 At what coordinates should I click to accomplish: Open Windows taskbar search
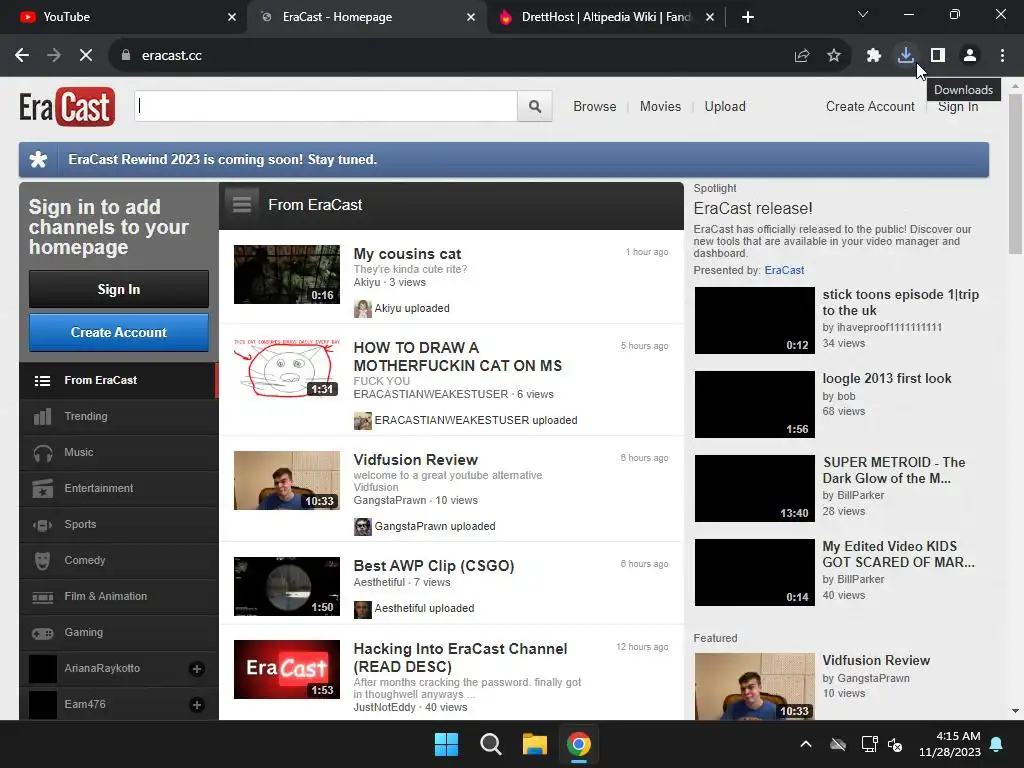tap(490, 744)
